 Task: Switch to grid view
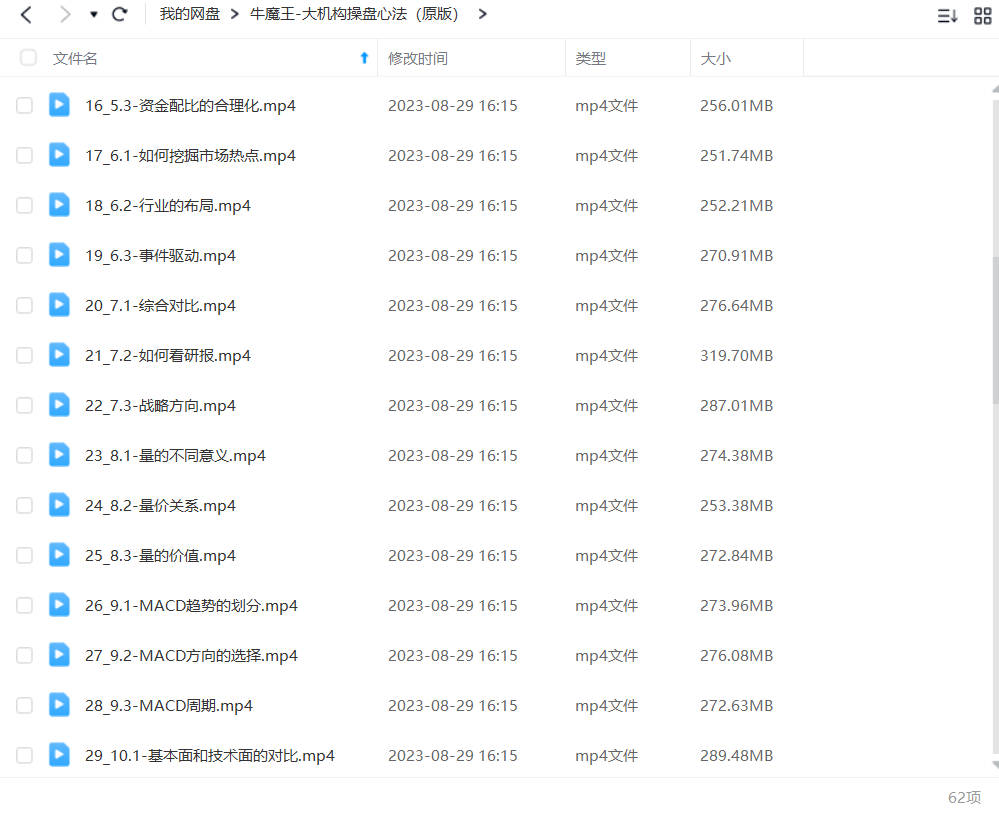click(982, 15)
